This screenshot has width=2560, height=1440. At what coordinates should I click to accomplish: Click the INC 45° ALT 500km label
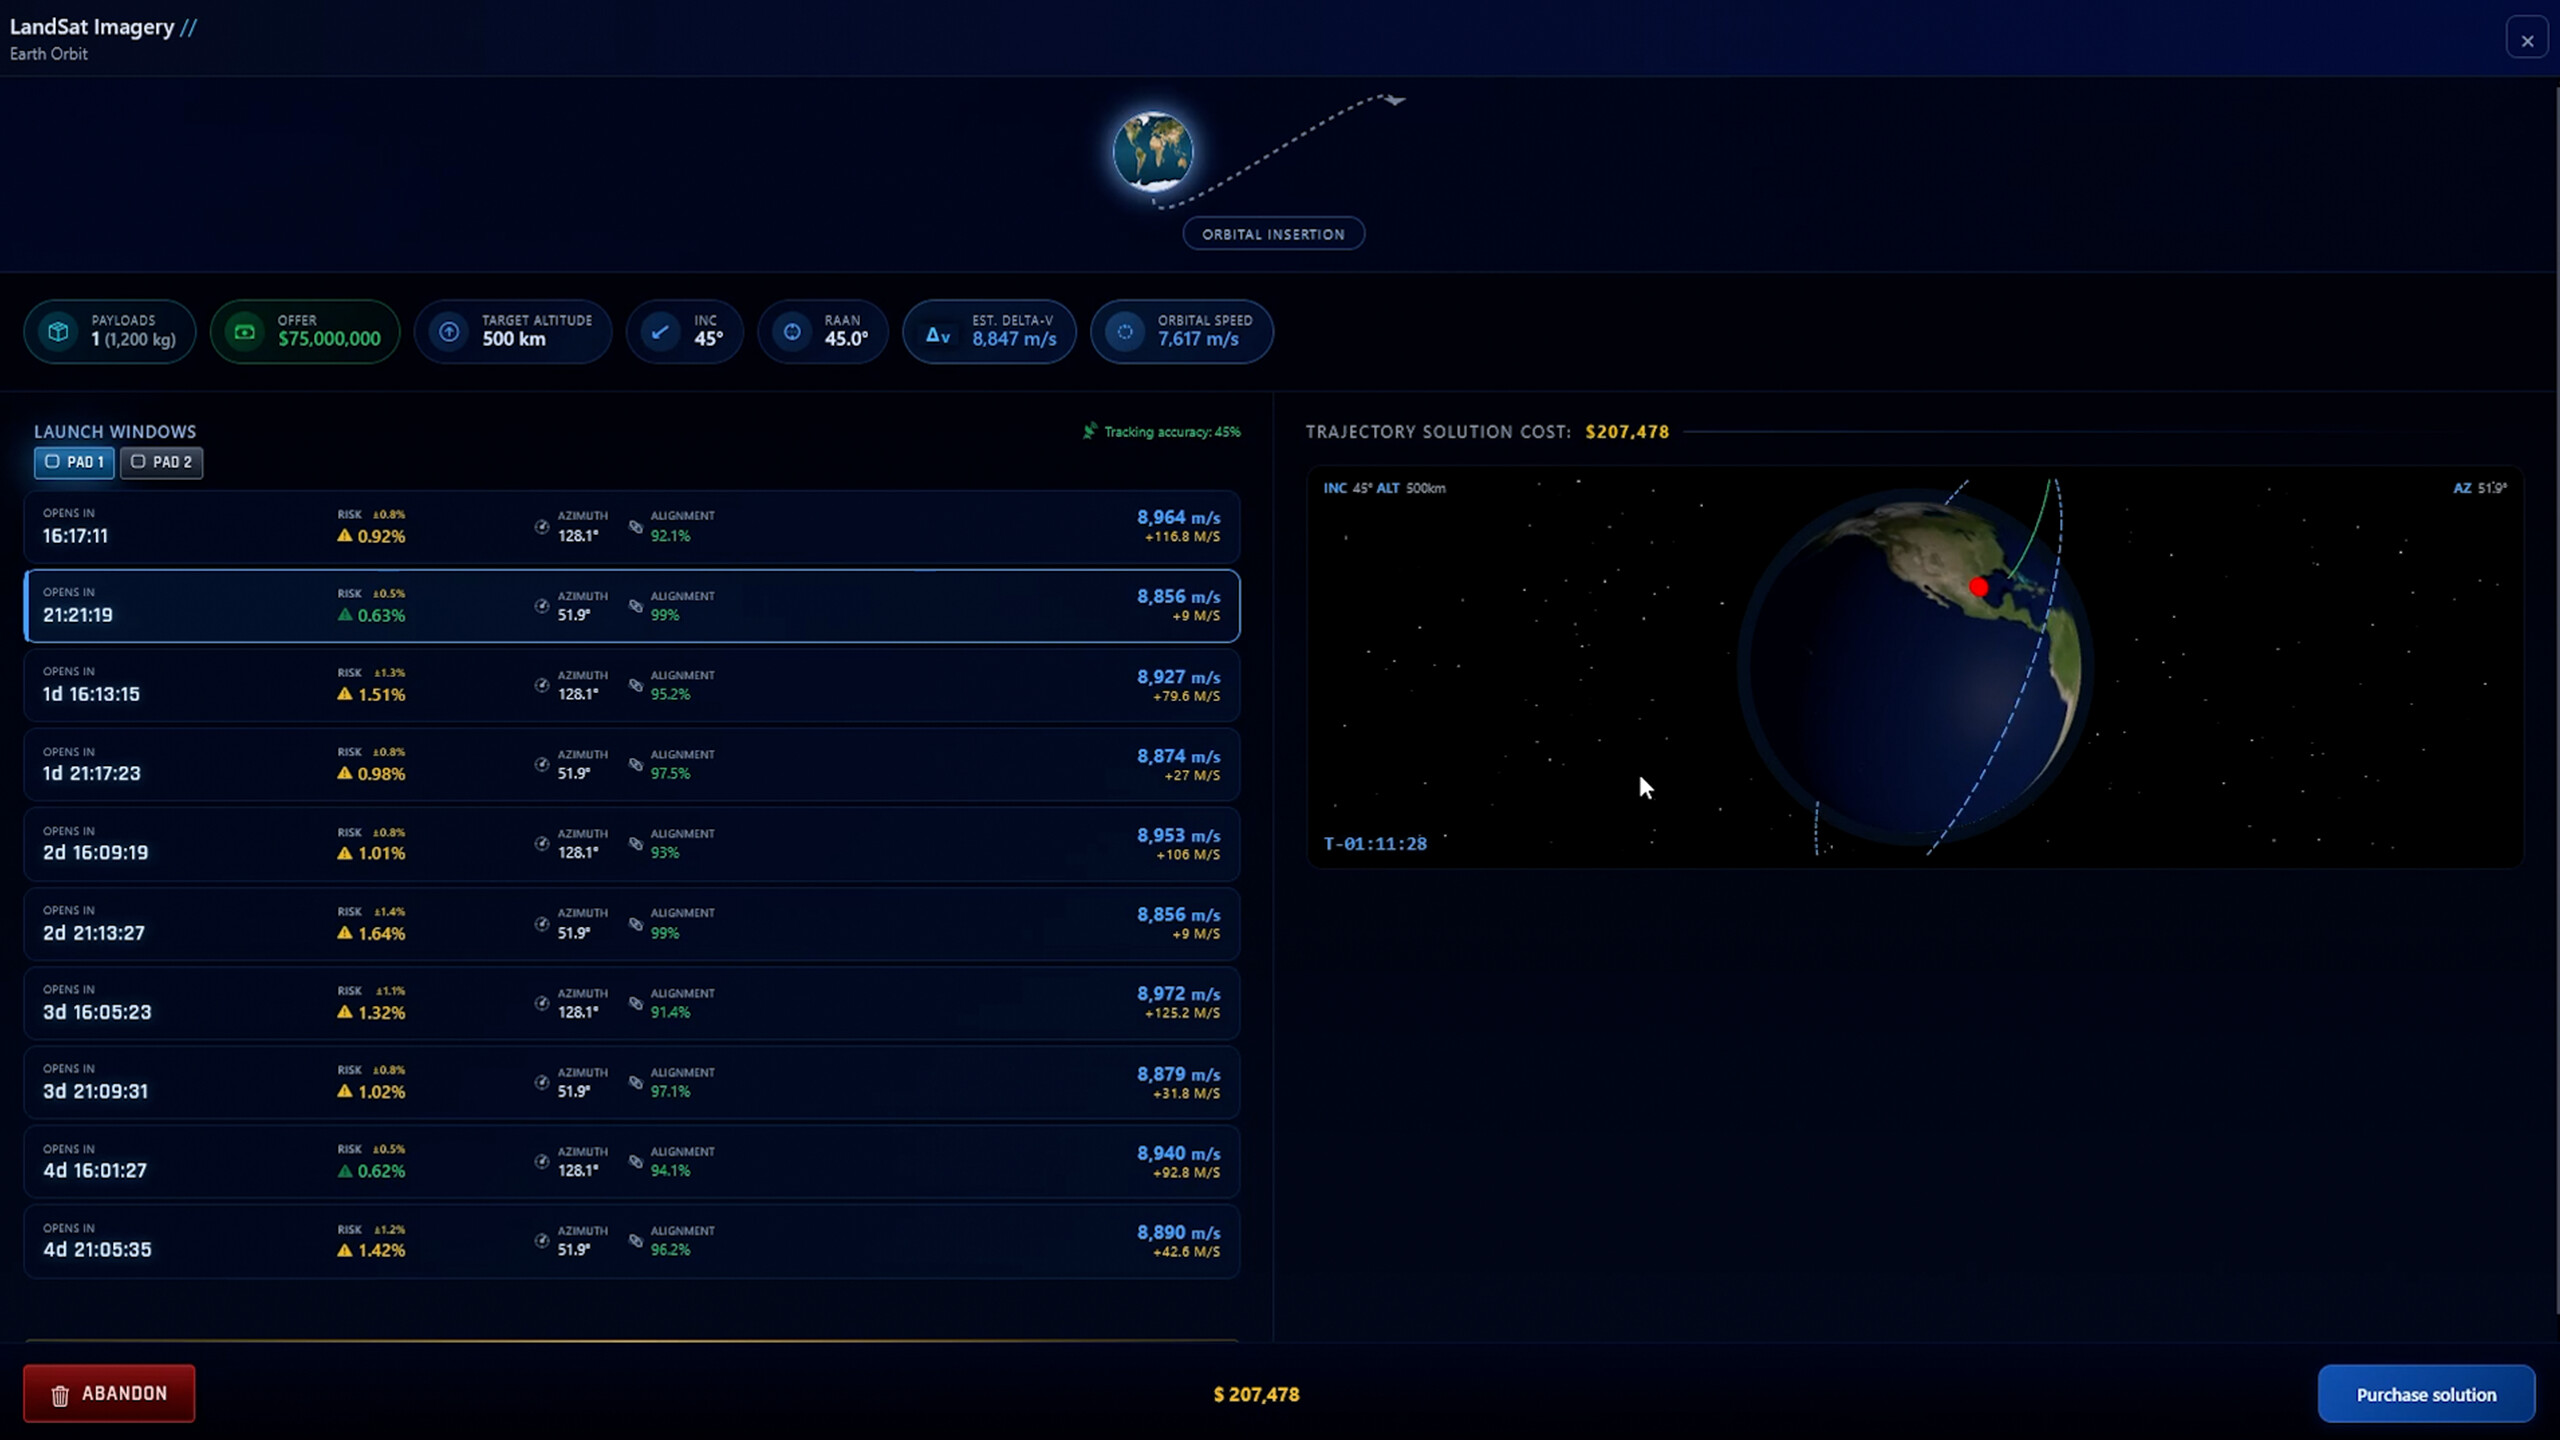tap(1384, 488)
